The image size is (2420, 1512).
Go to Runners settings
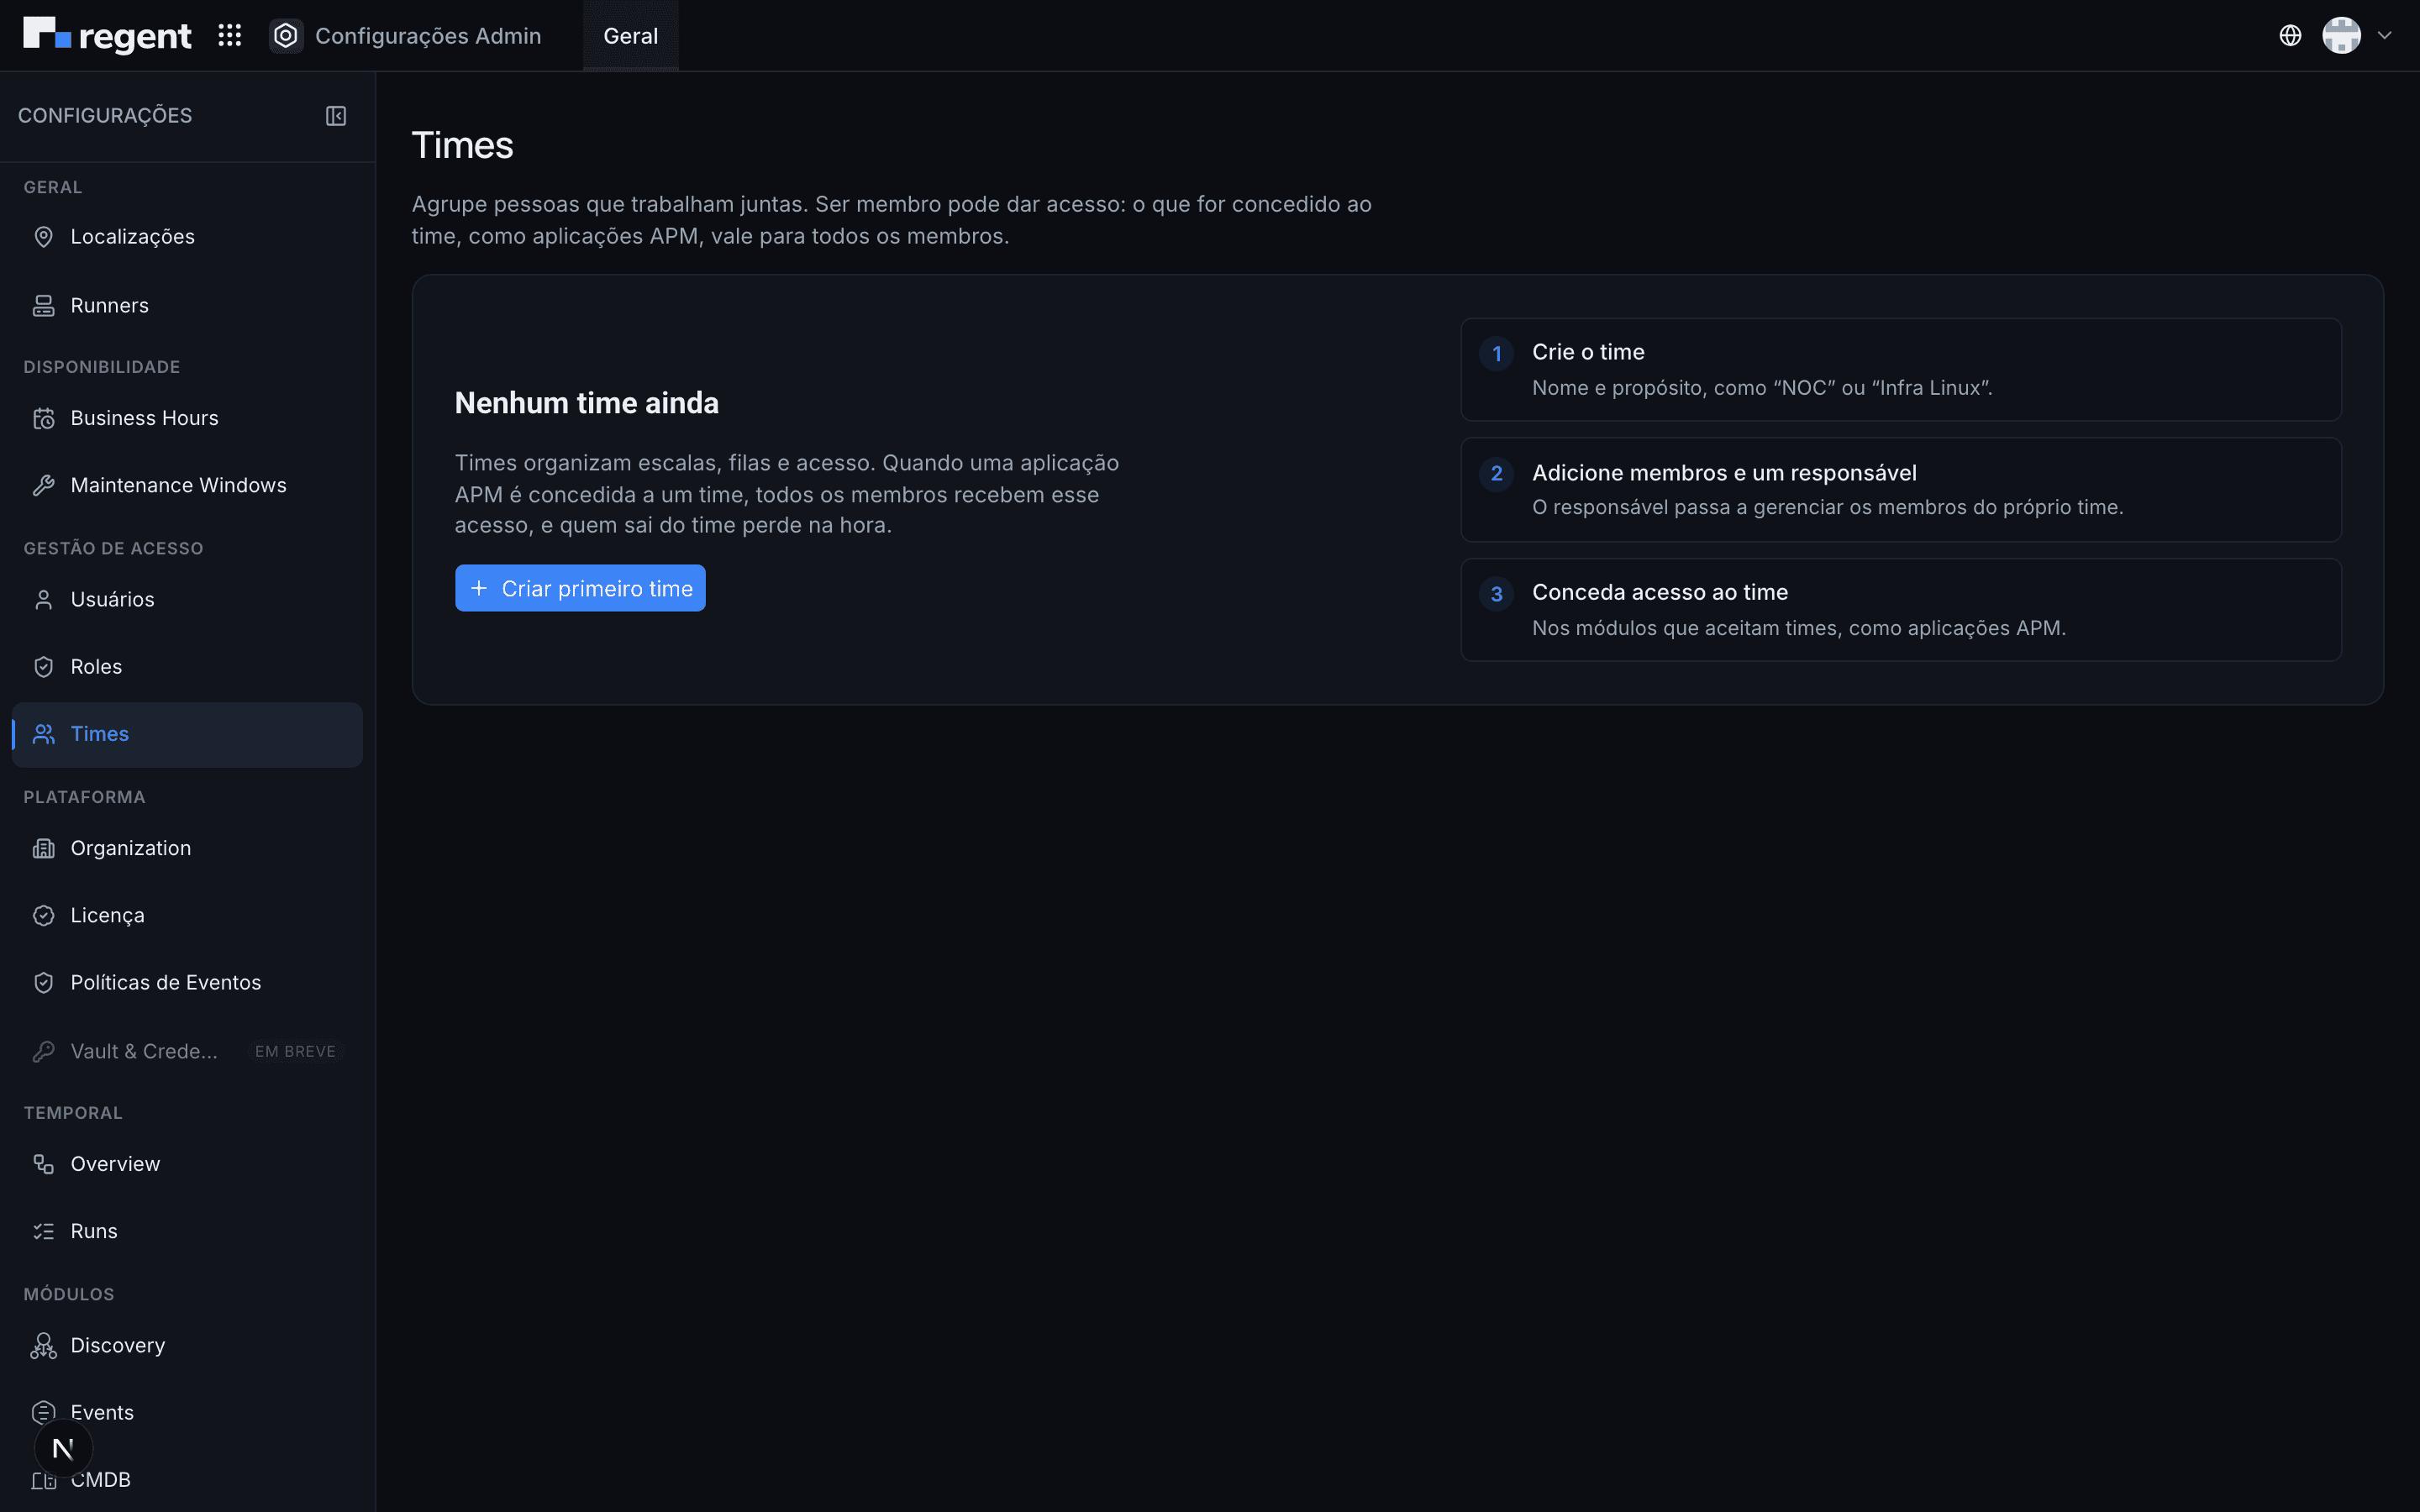point(187,306)
